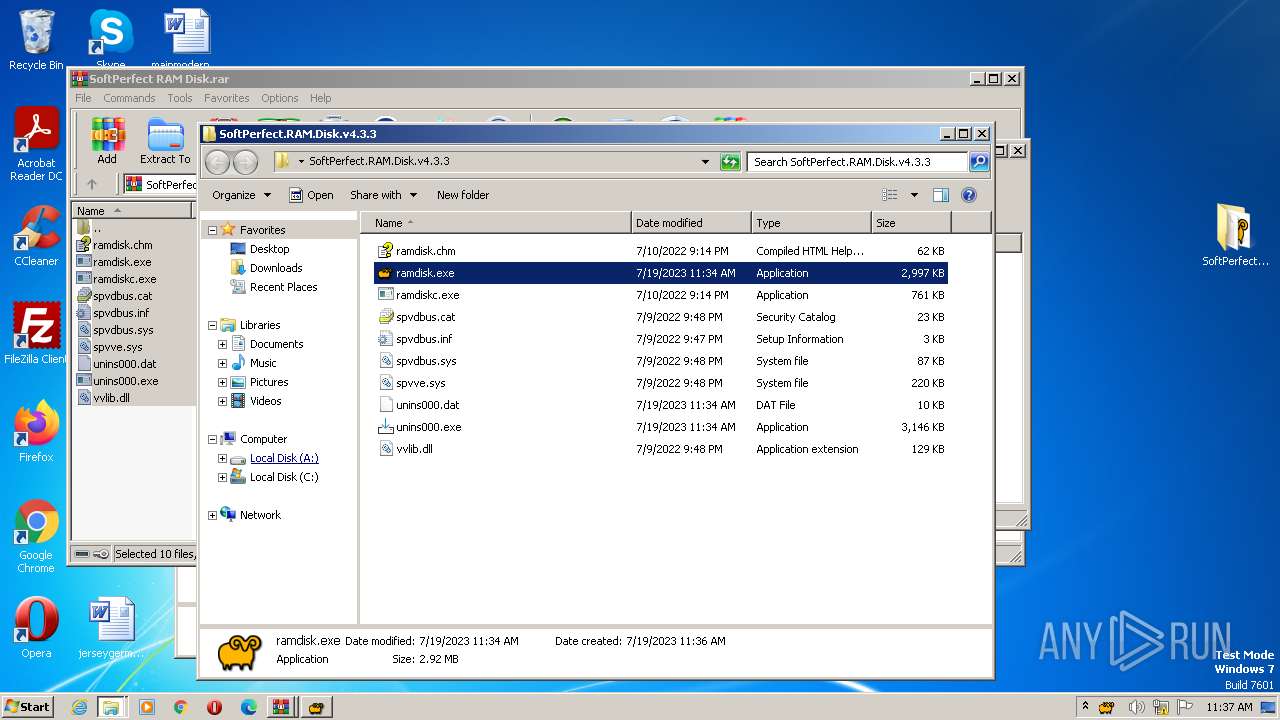Click the Back navigation arrow in Explorer
Viewport: 1280px width, 720px height.
click(x=217, y=162)
